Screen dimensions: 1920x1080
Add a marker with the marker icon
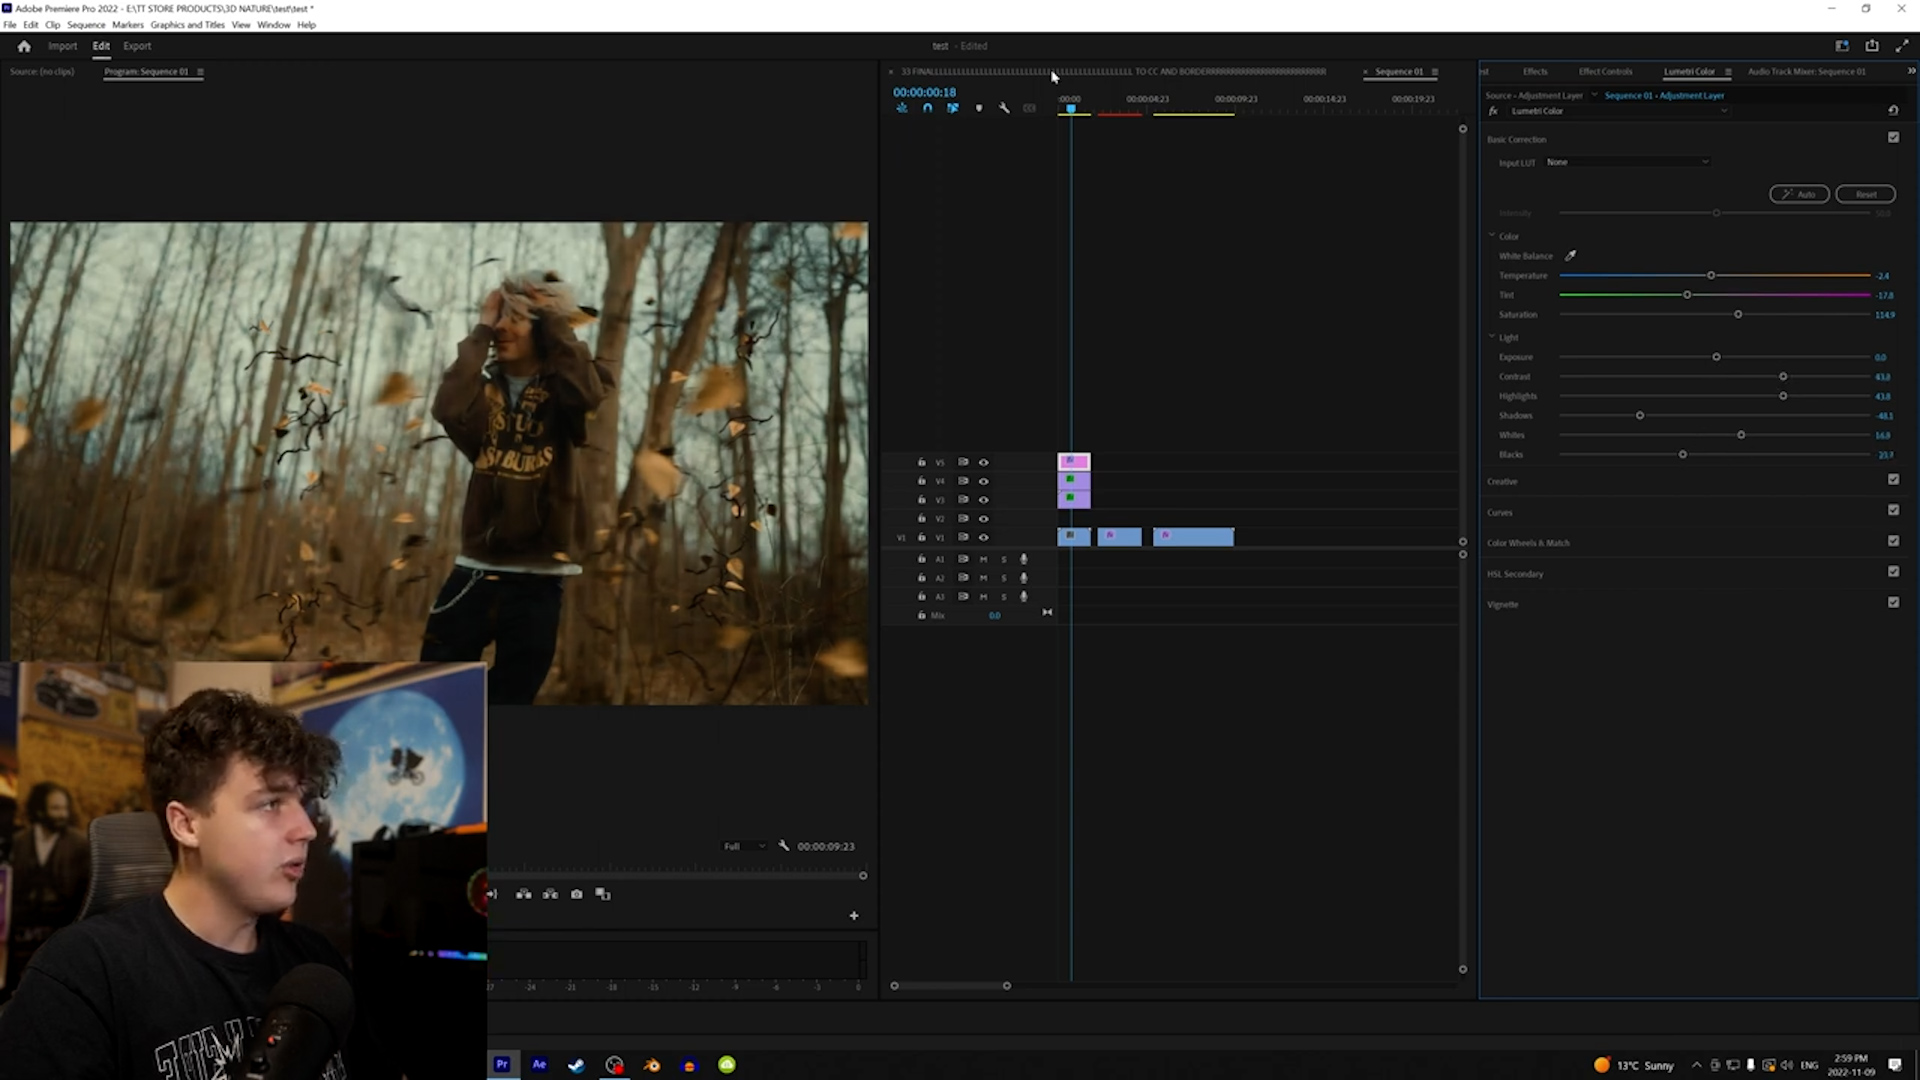[x=979, y=108]
